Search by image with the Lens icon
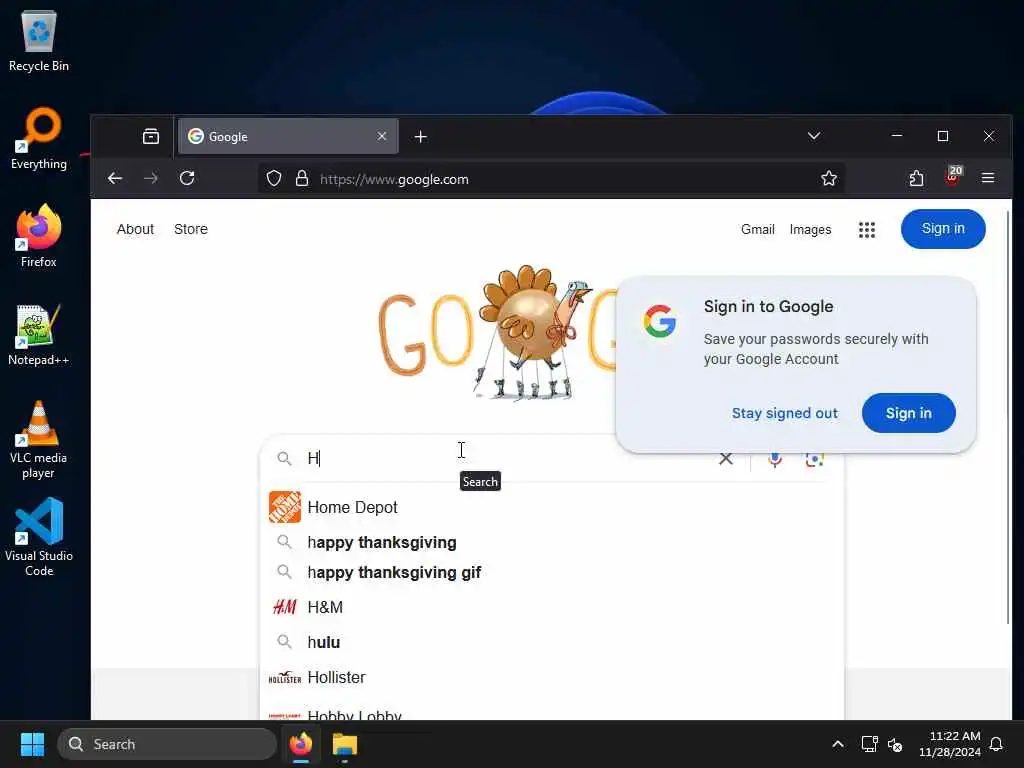Image resolution: width=1024 pixels, height=768 pixels. pos(814,460)
